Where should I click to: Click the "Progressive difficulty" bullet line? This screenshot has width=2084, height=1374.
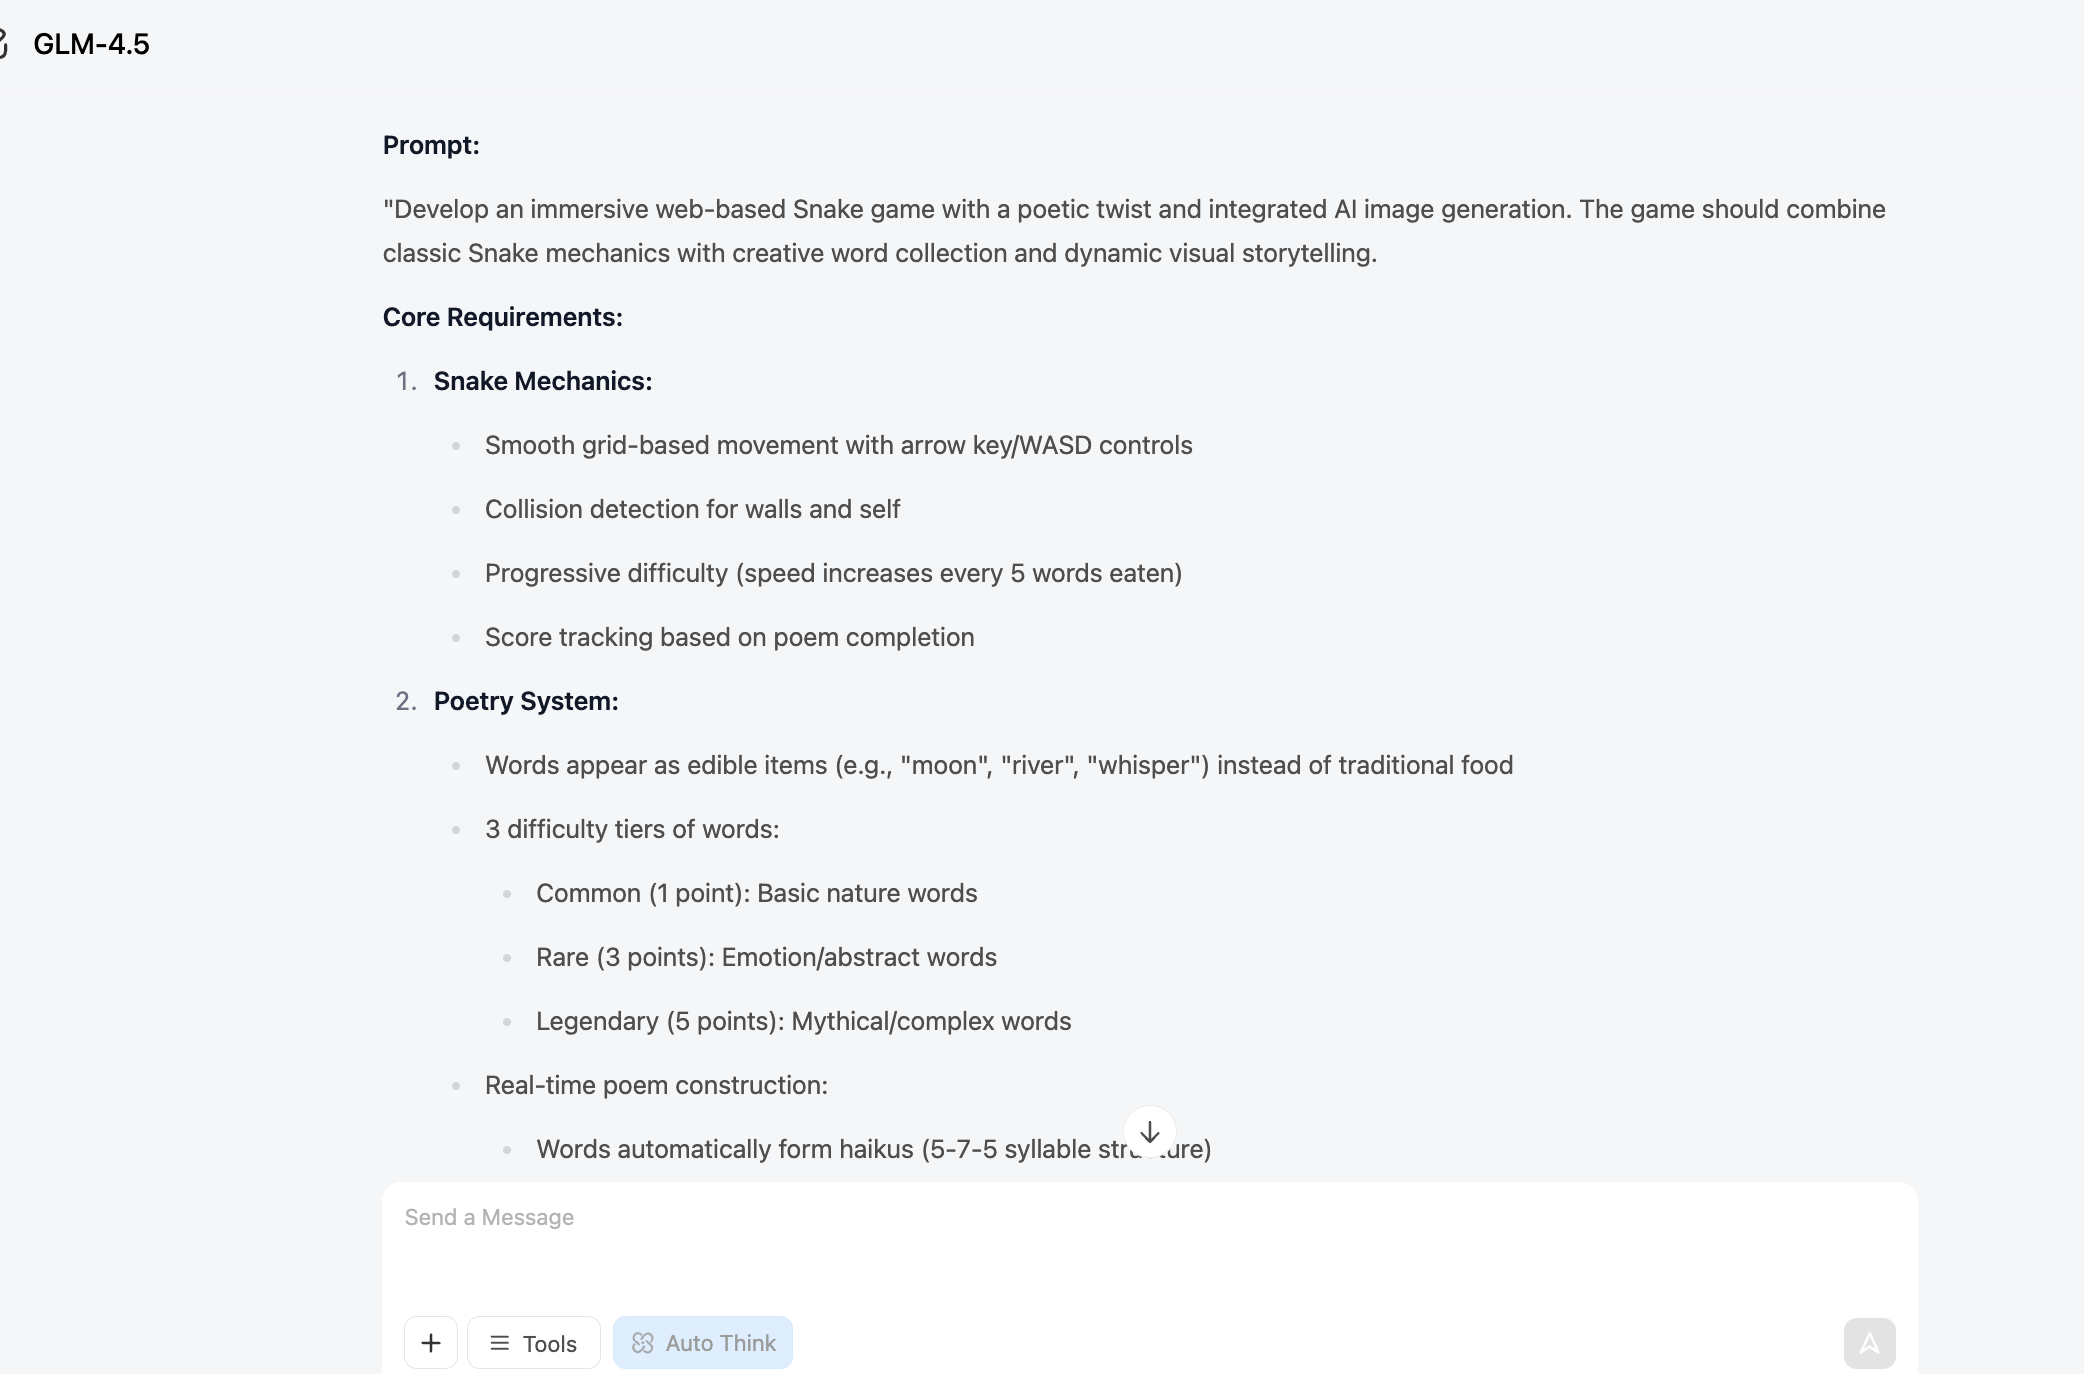pos(833,573)
